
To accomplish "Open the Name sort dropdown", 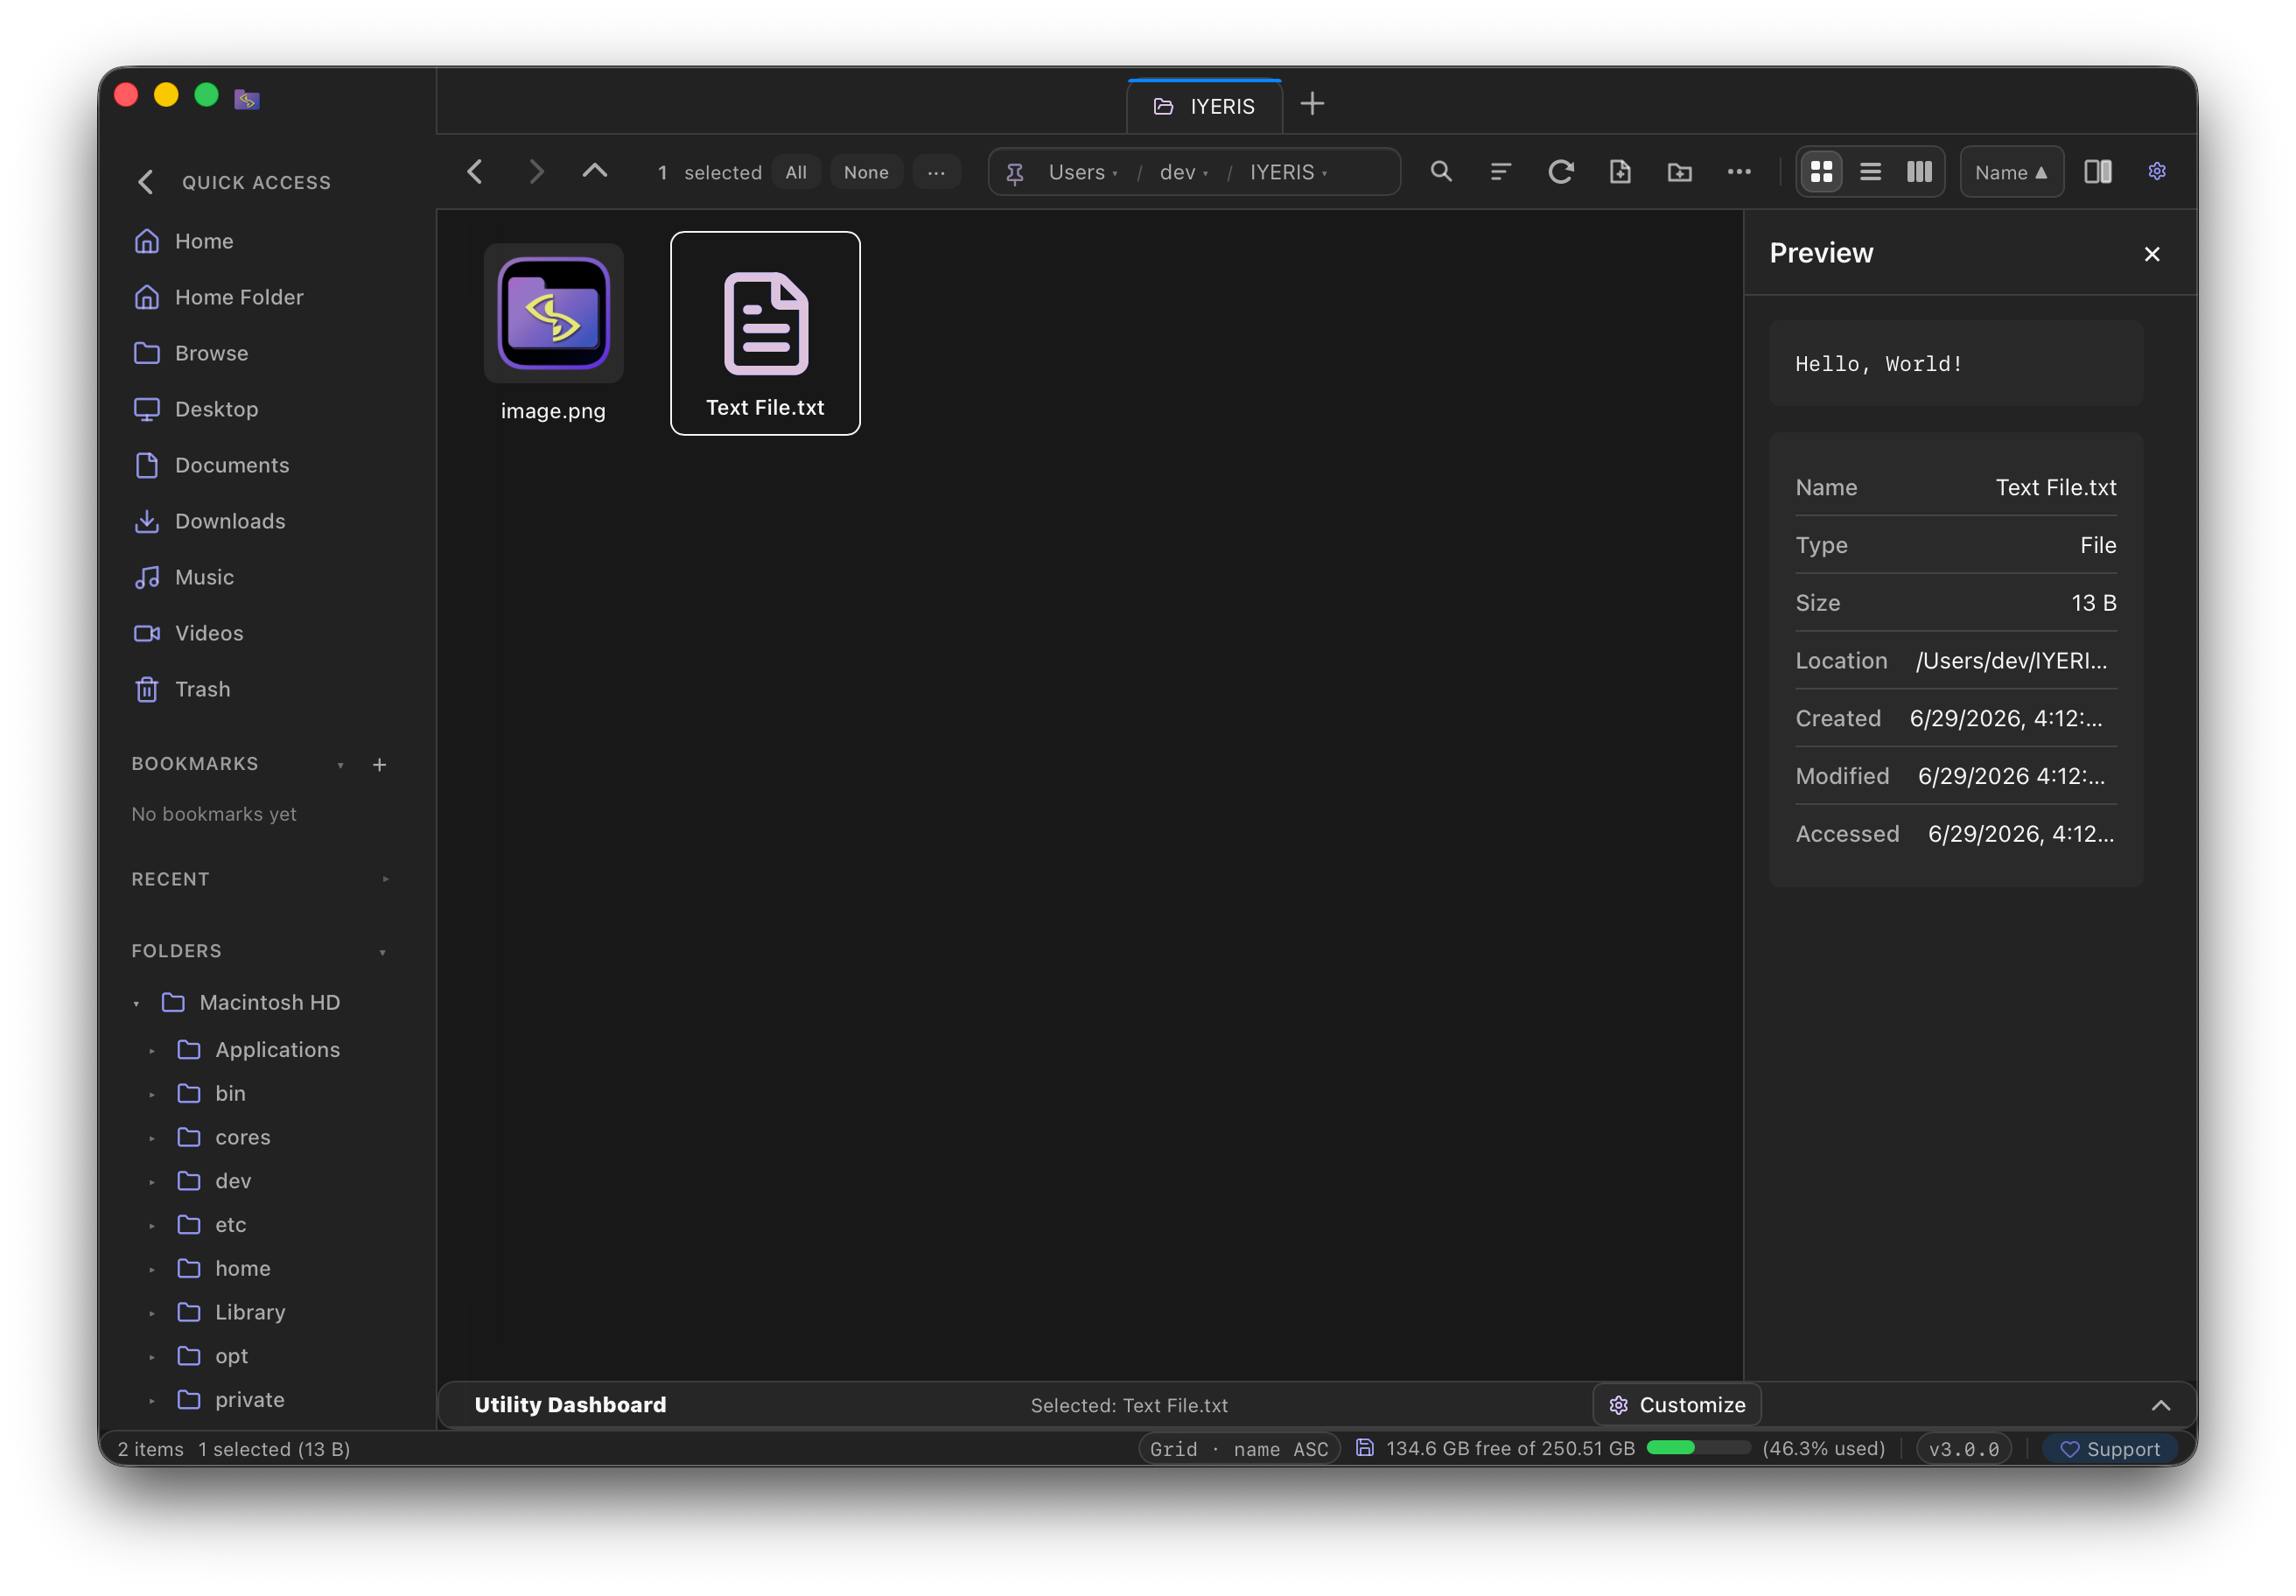I will 2011,172.
